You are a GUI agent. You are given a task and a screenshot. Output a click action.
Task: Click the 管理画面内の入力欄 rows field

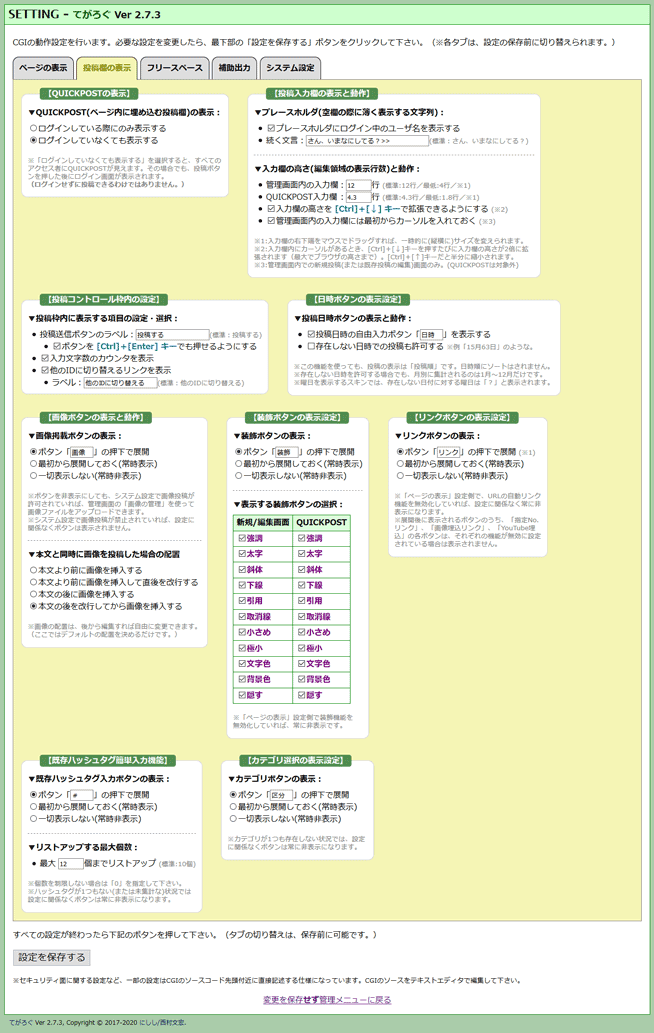(x=358, y=185)
